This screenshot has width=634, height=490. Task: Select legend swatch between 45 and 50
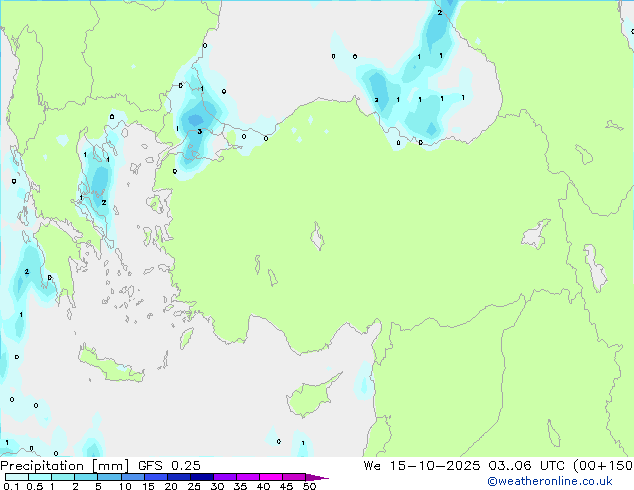[294, 477]
